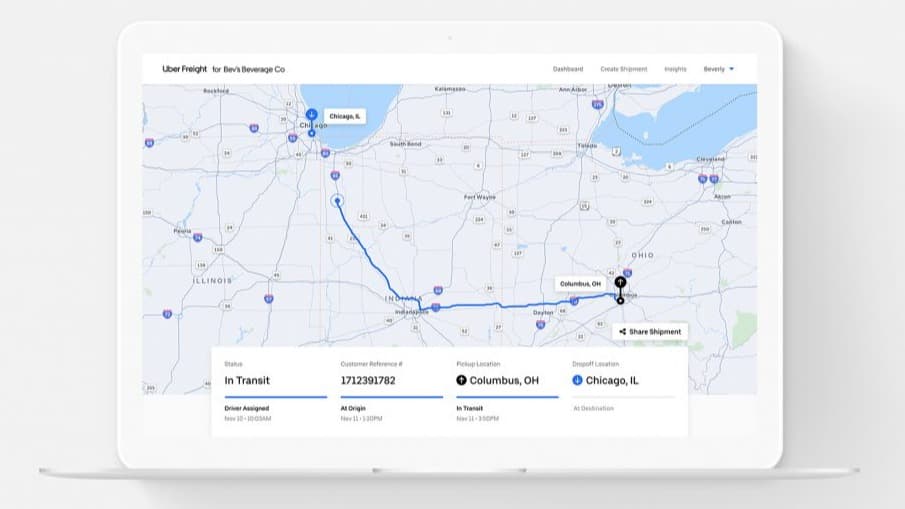Open the Create Shipment page
This screenshot has width=905, height=509.
[x=624, y=69]
